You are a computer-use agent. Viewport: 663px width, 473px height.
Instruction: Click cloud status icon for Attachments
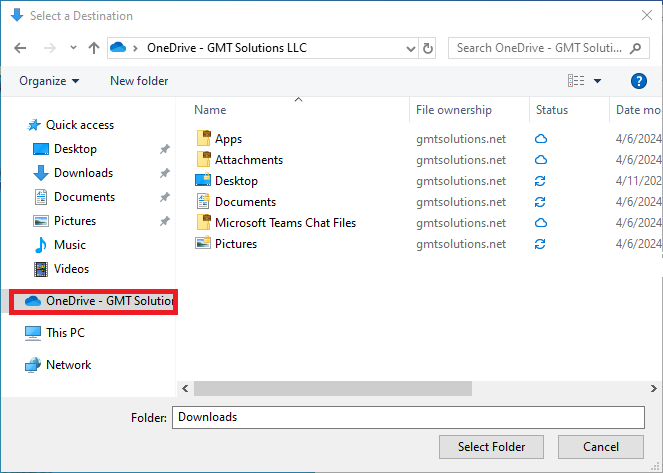(541, 160)
